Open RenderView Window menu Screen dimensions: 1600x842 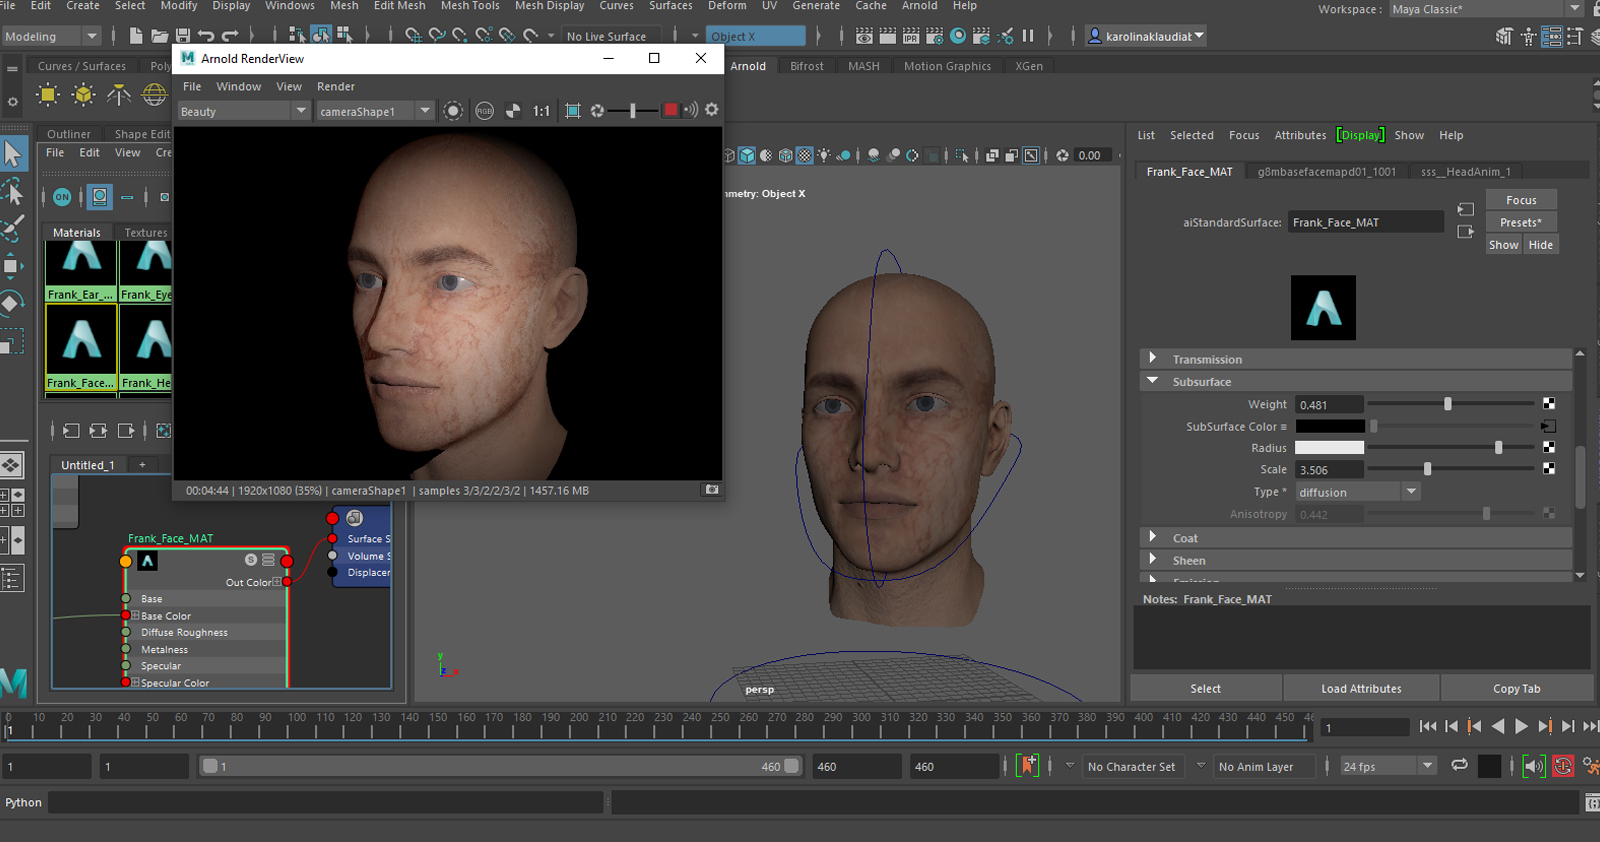pos(239,87)
